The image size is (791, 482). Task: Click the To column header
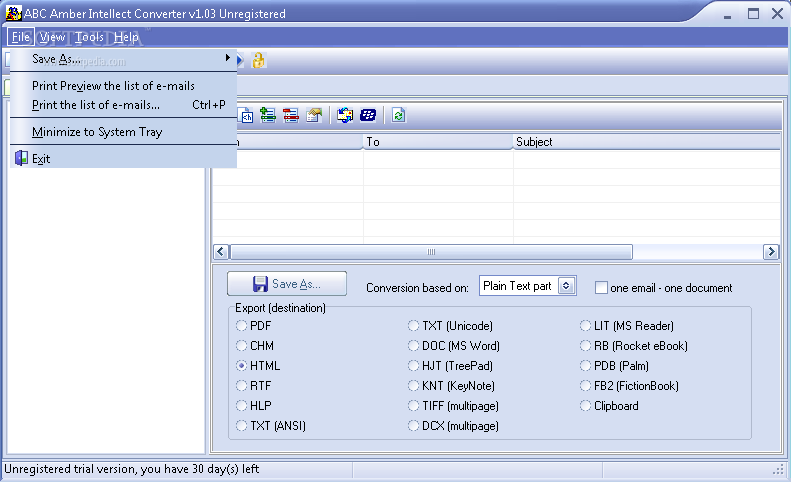[x=438, y=142]
